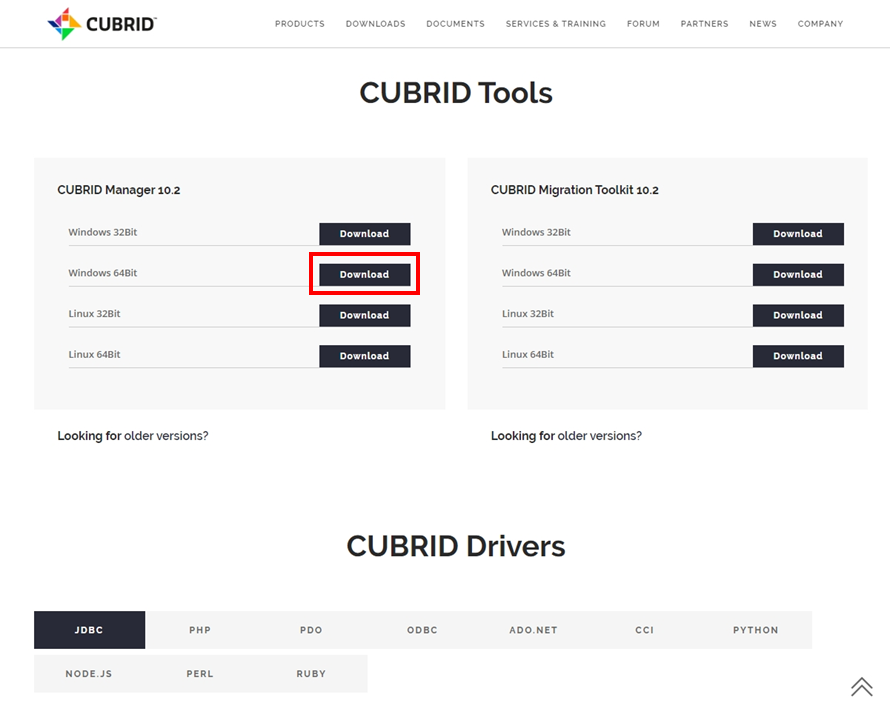Open the DOWNLOADS menu
This screenshot has width=890, height=720.
coord(375,24)
